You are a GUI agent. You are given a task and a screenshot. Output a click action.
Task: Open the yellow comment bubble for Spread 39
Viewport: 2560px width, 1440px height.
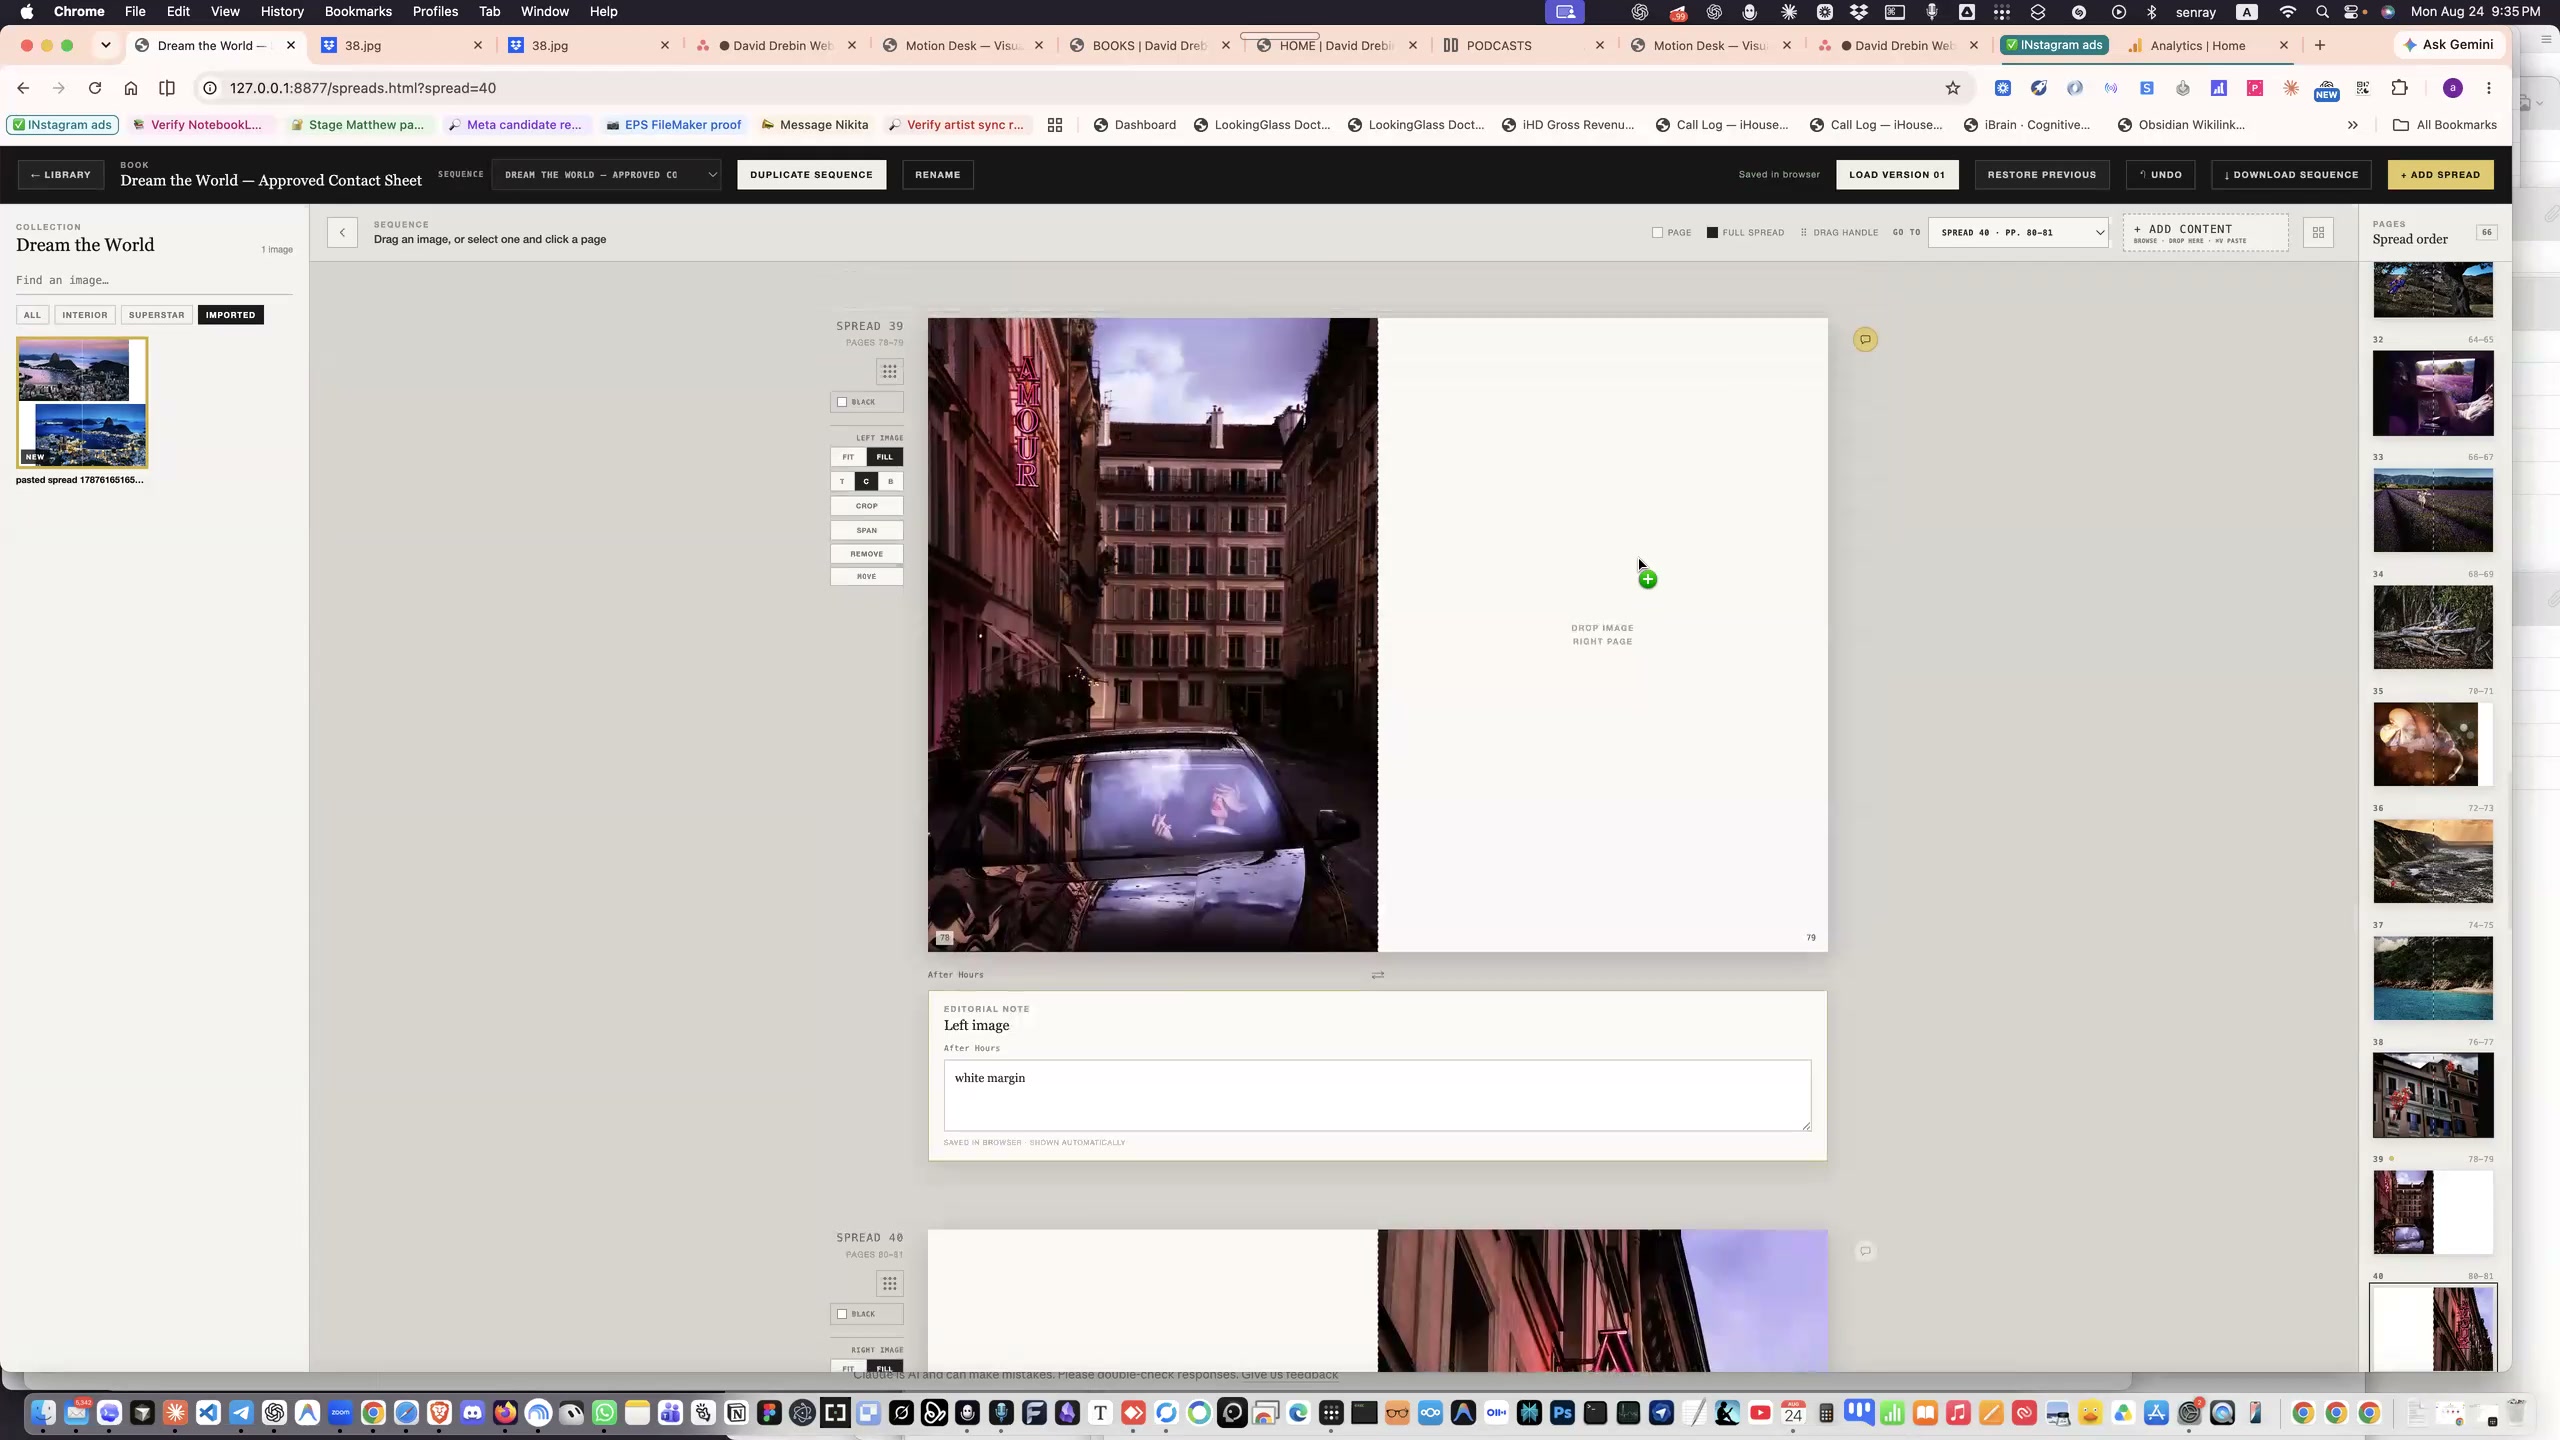1865,340
